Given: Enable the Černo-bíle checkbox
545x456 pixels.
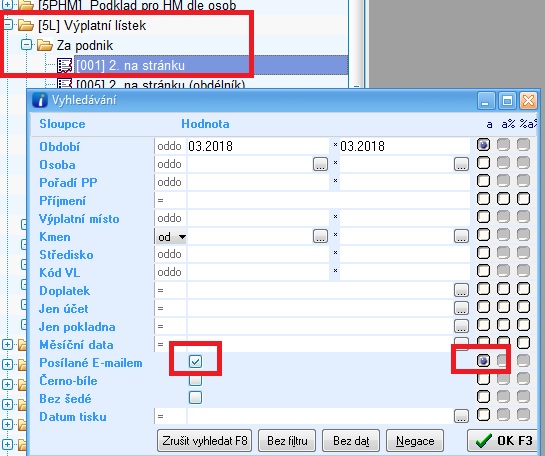Looking at the screenshot, I should pos(195,380).
